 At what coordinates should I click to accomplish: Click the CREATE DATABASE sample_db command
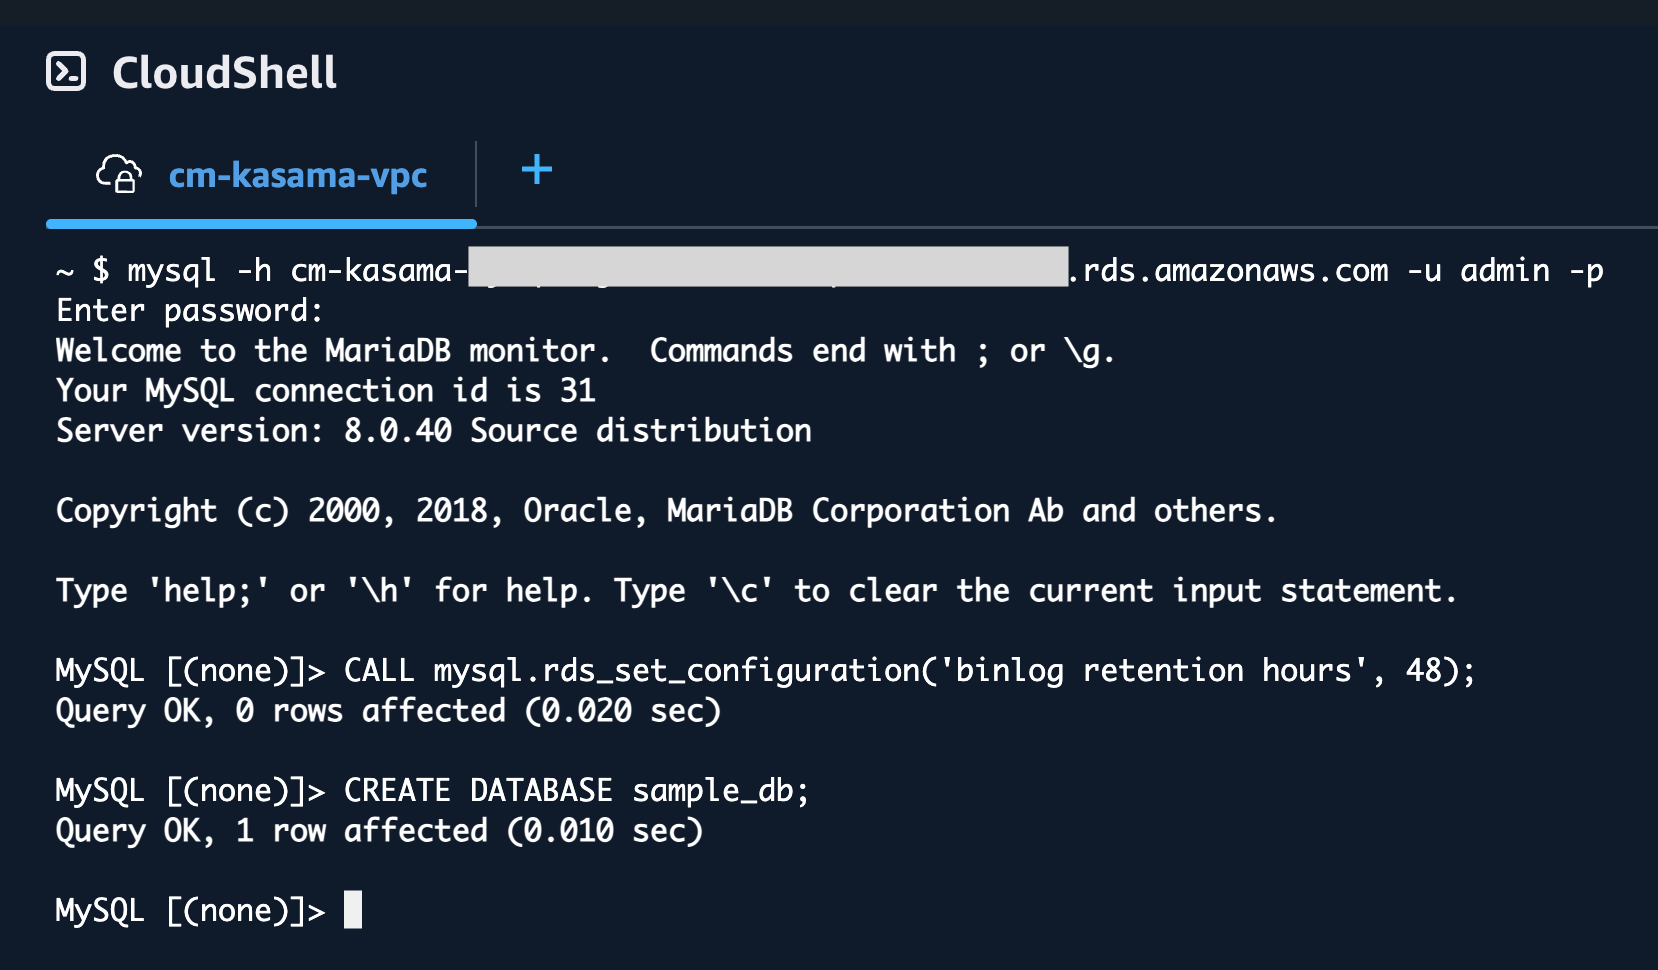(x=576, y=790)
